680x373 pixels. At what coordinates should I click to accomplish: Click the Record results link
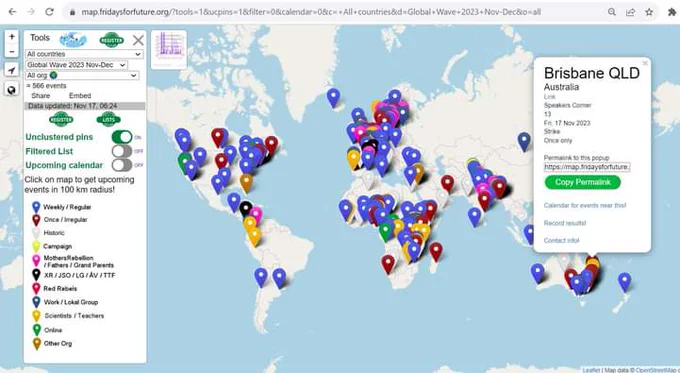click(565, 223)
